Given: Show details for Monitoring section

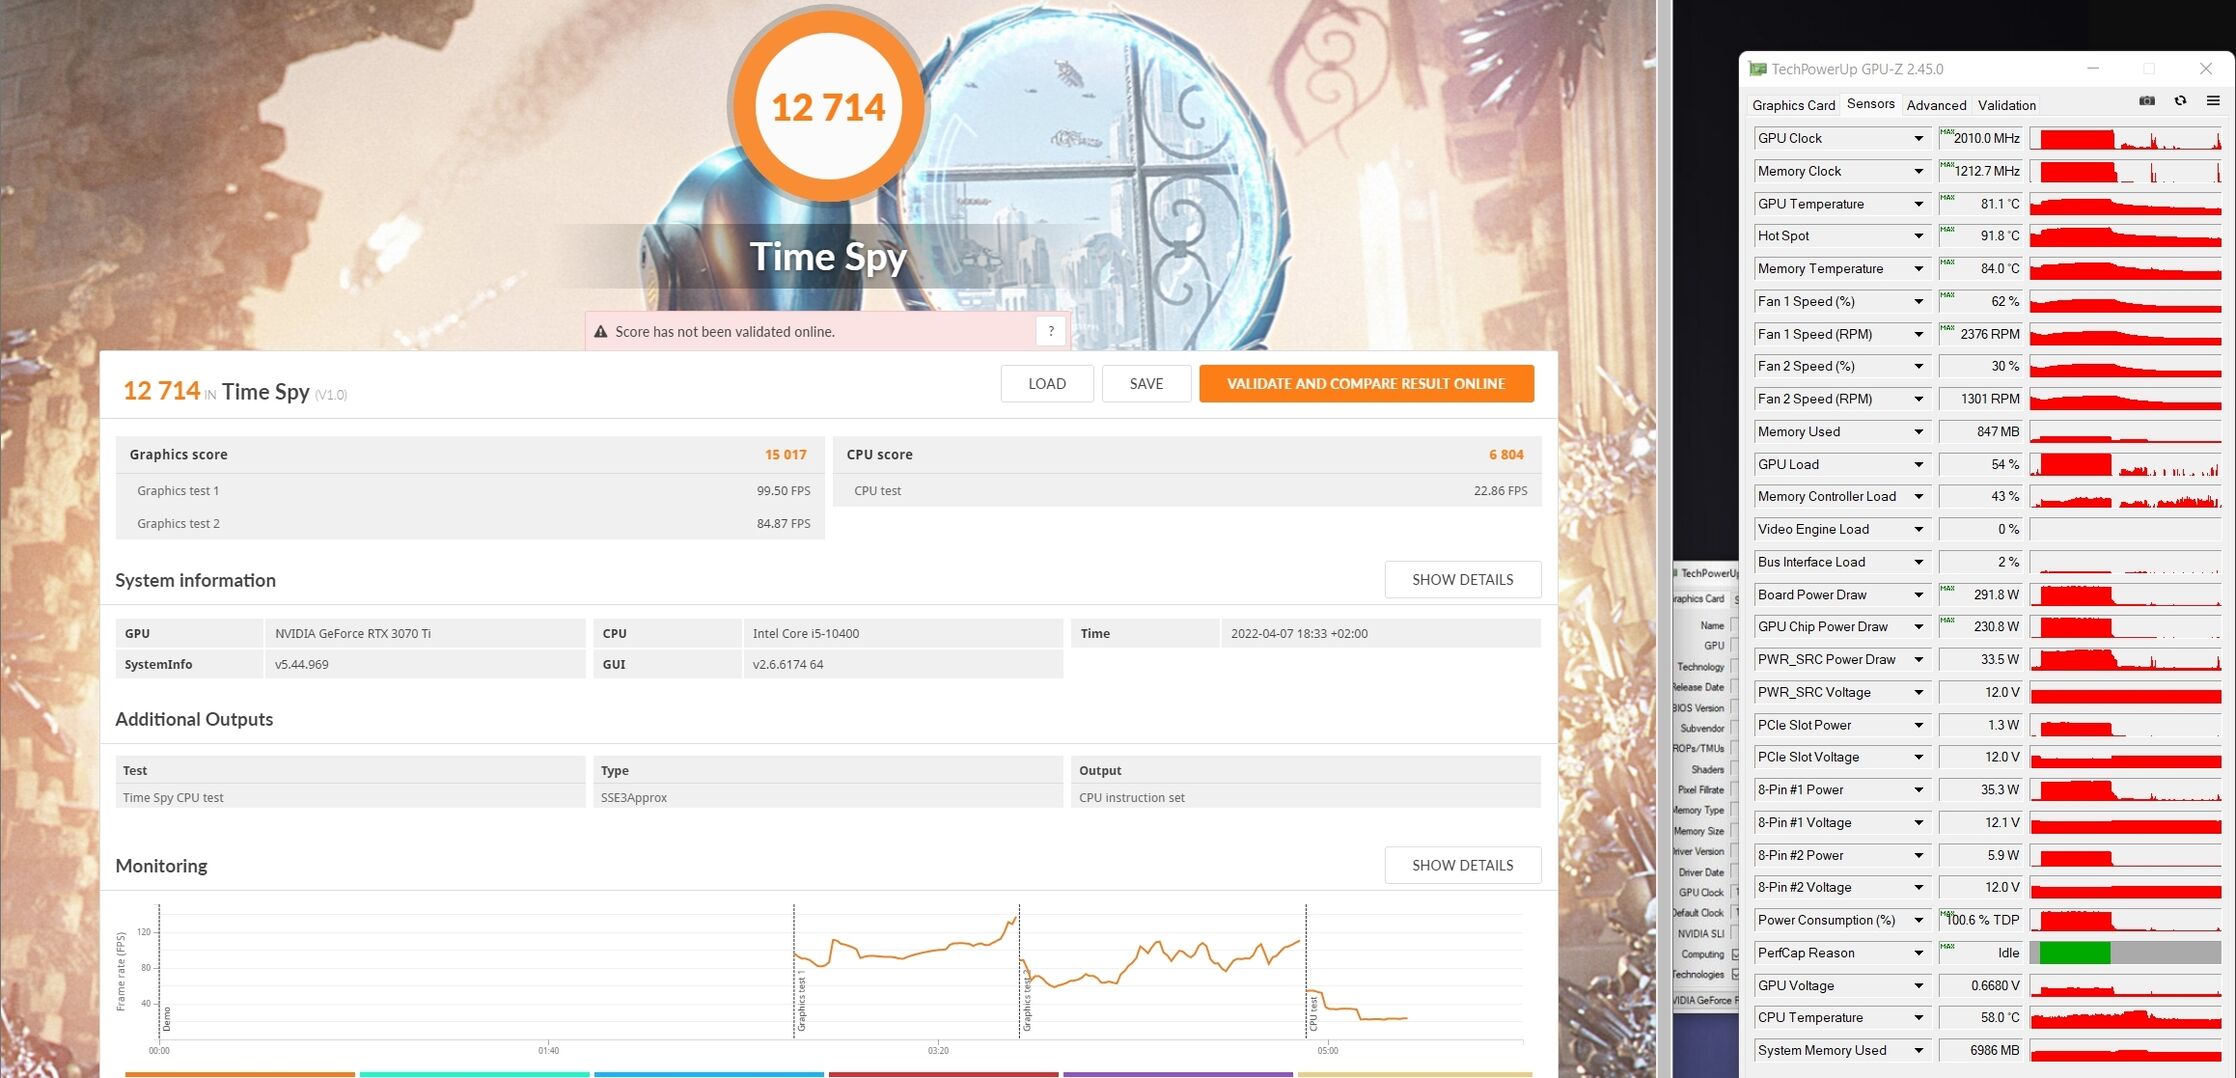Looking at the screenshot, I should [x=1462, y=866].
